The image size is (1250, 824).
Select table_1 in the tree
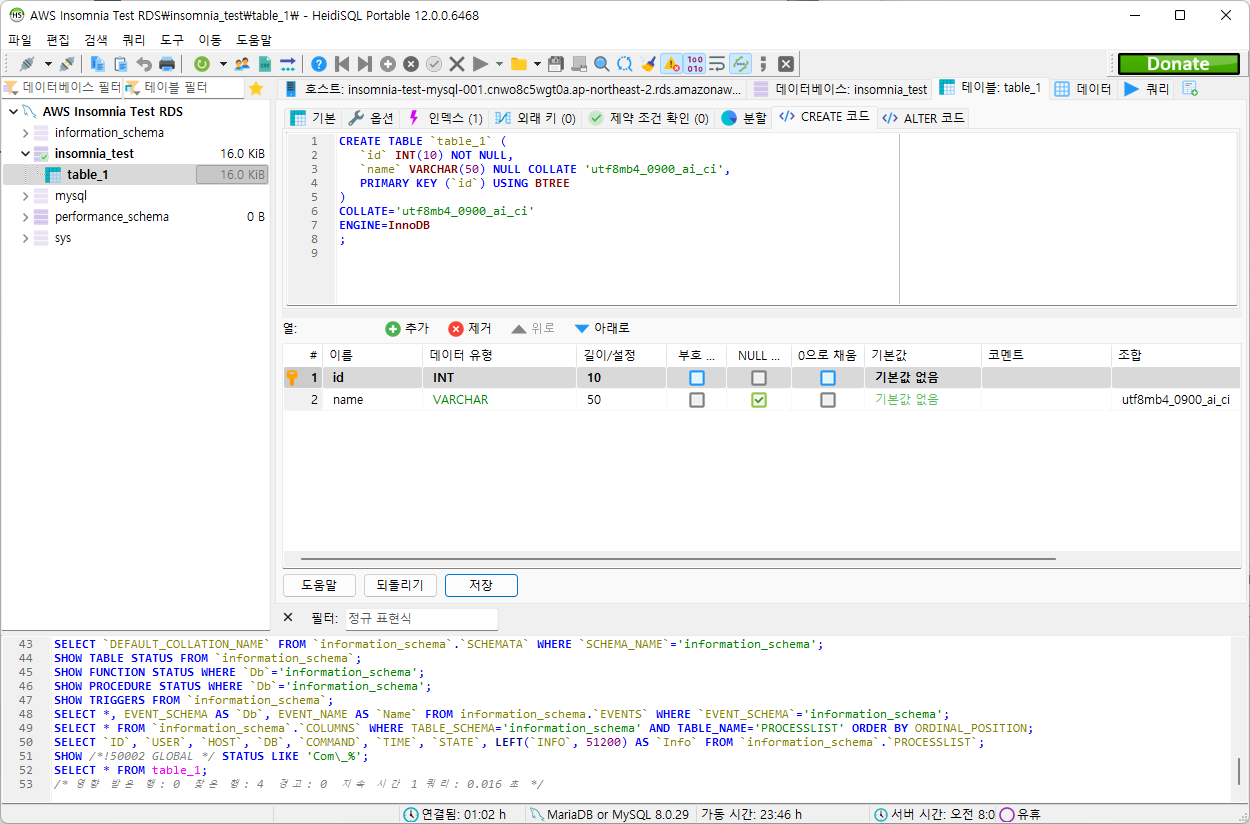tap(88, 174)
